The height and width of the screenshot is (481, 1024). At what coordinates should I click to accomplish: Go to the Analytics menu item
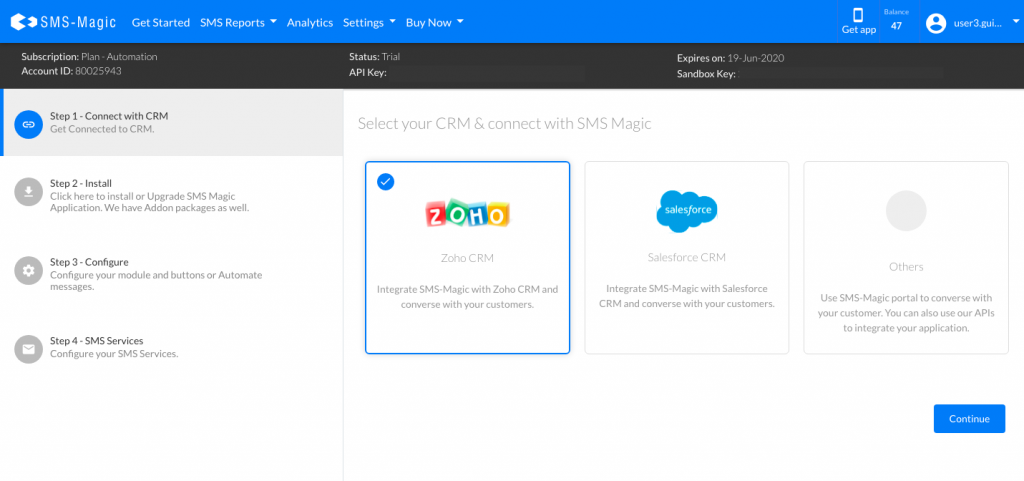coord(310,22)
